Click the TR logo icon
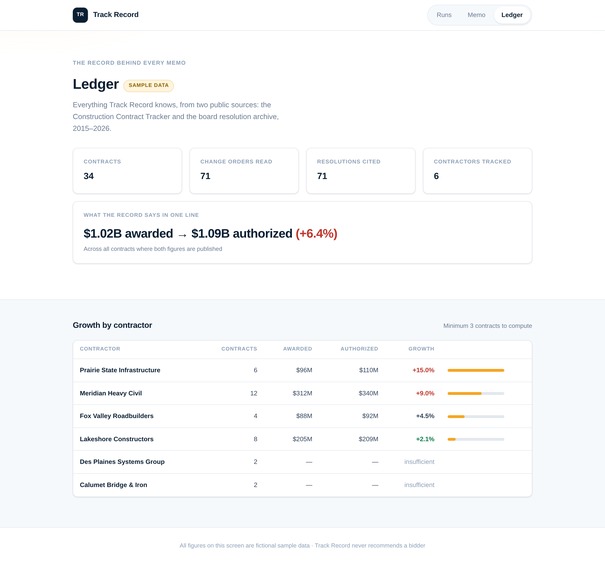Viewport: 605px width, 573px height. pos(80,15)
